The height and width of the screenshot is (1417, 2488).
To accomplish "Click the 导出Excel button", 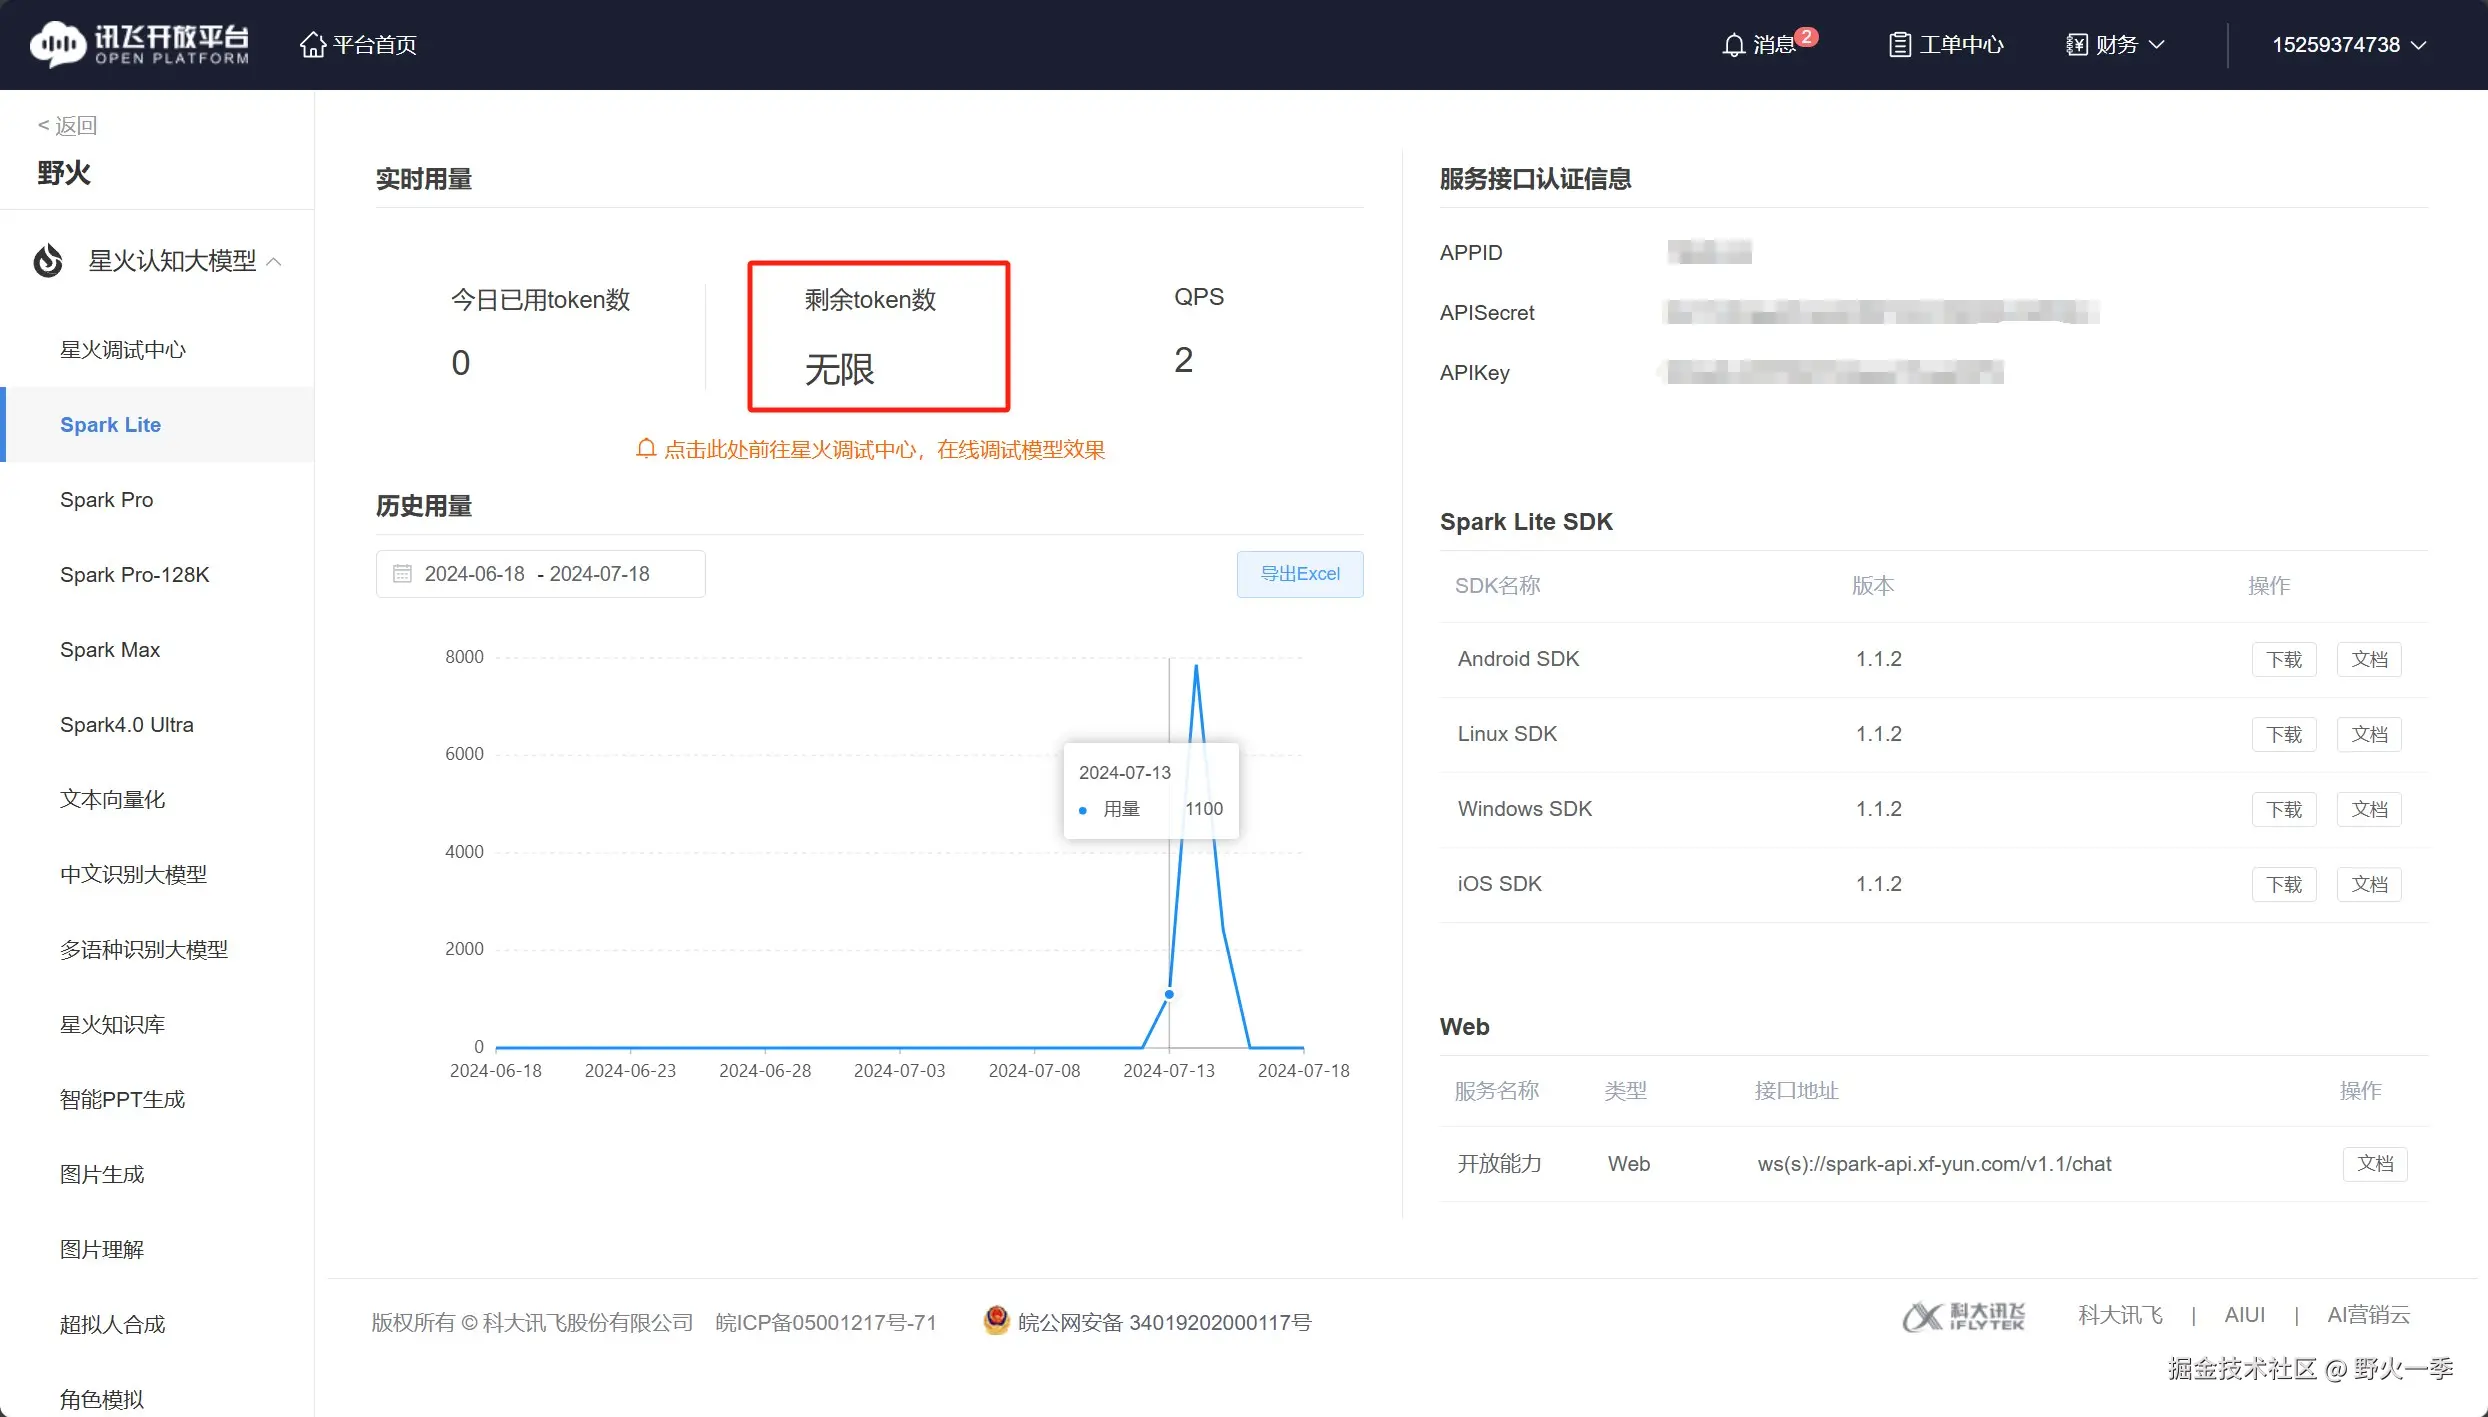I will pos(1300,574).
